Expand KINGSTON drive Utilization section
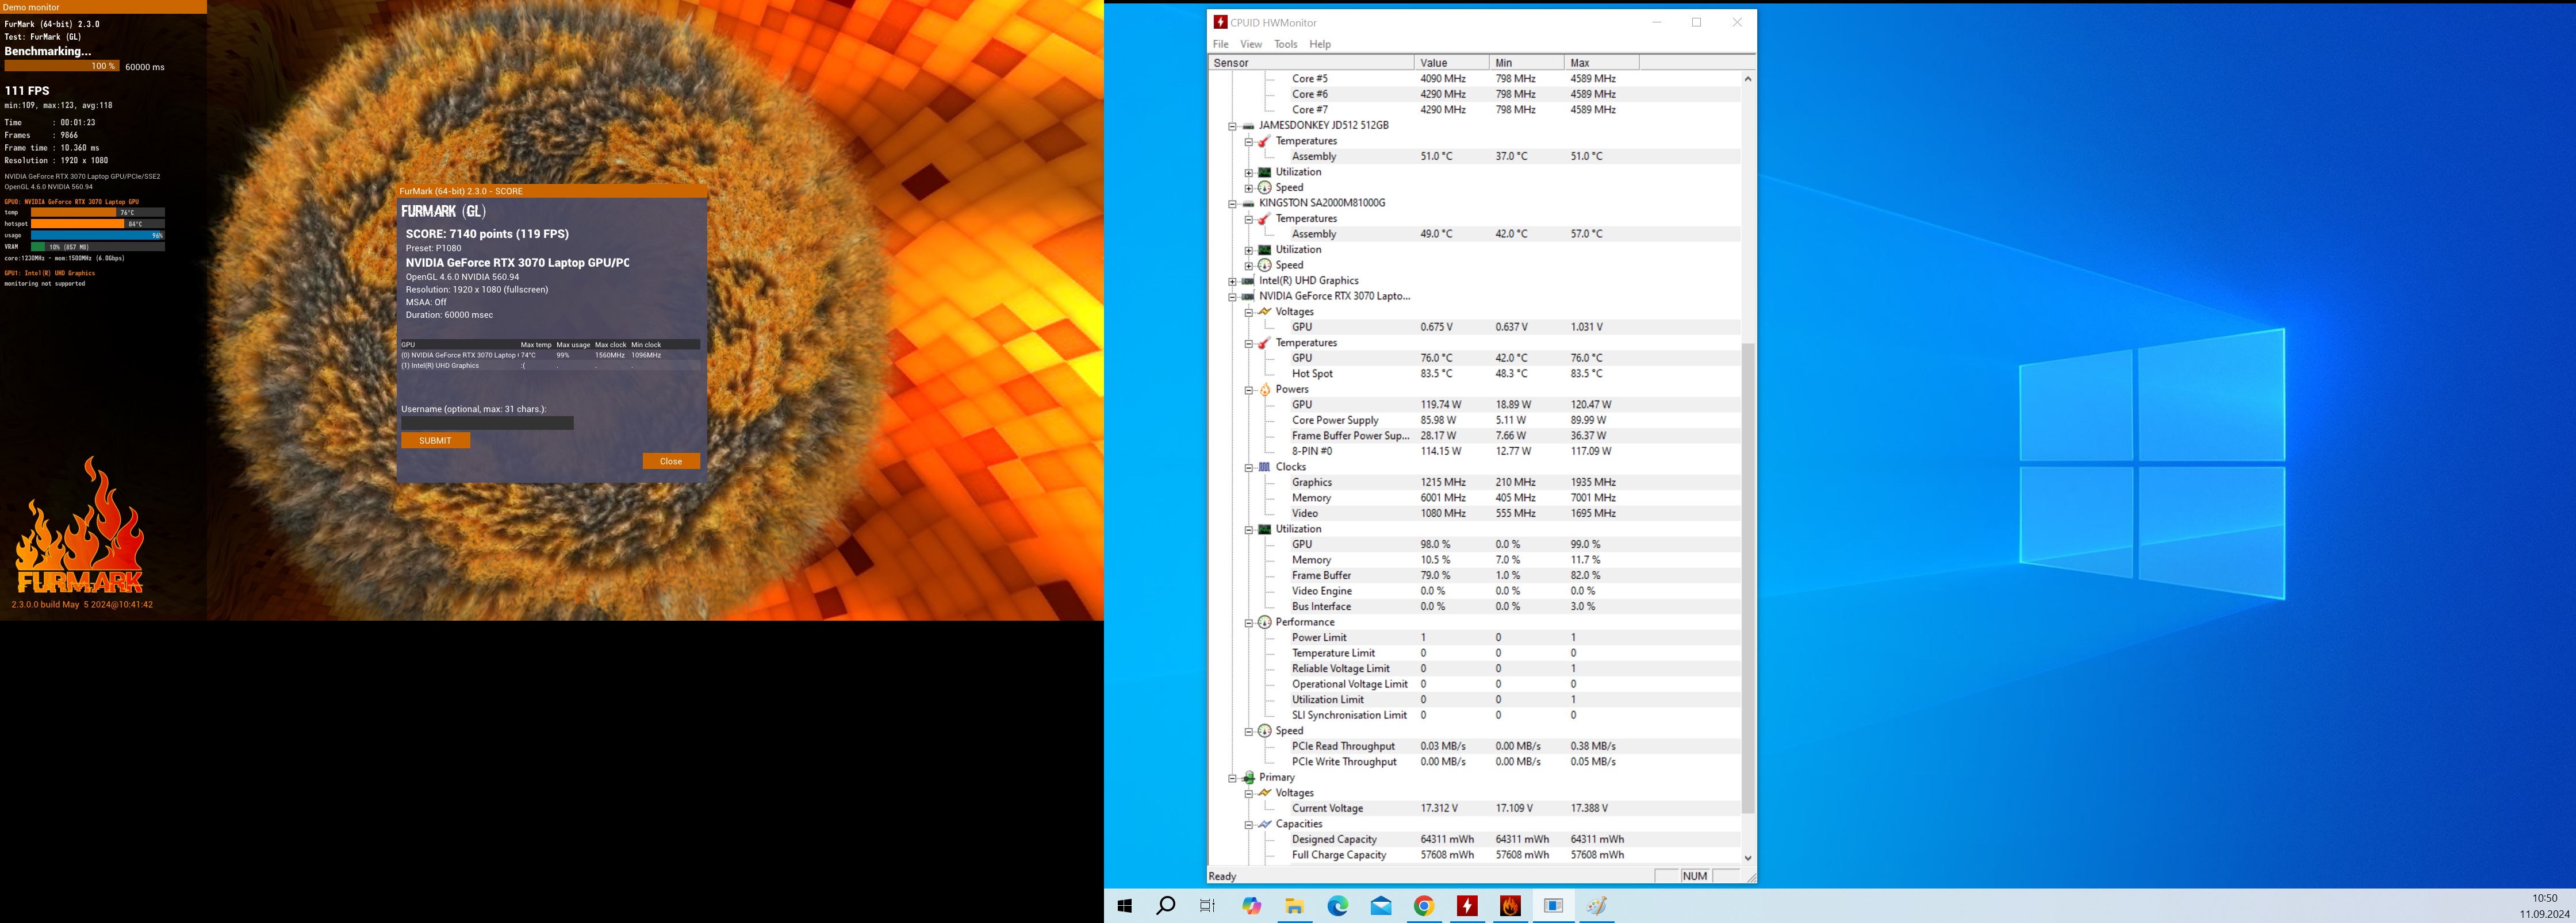The width and height of the screenshot is (2576, 923). pos(1249,250)
